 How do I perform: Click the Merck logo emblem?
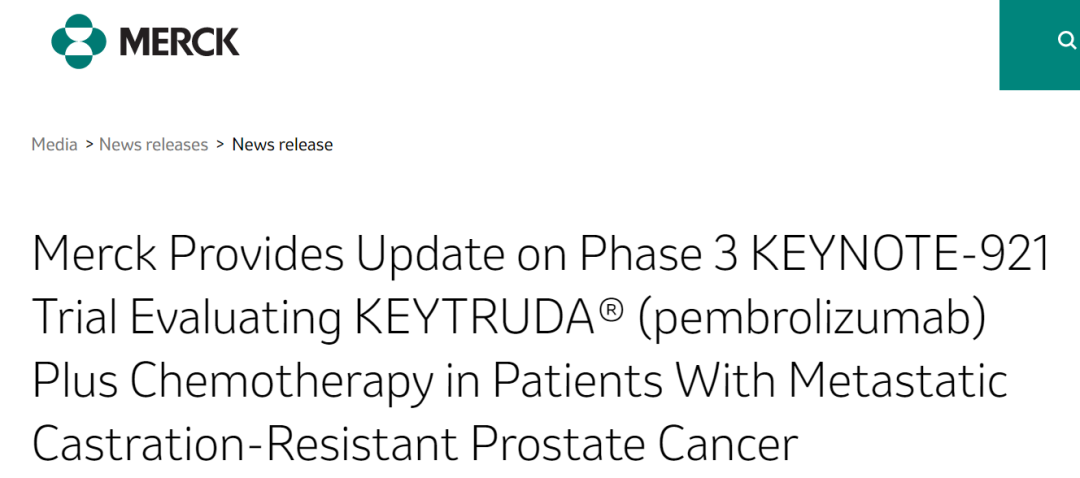tap(78, 41)
